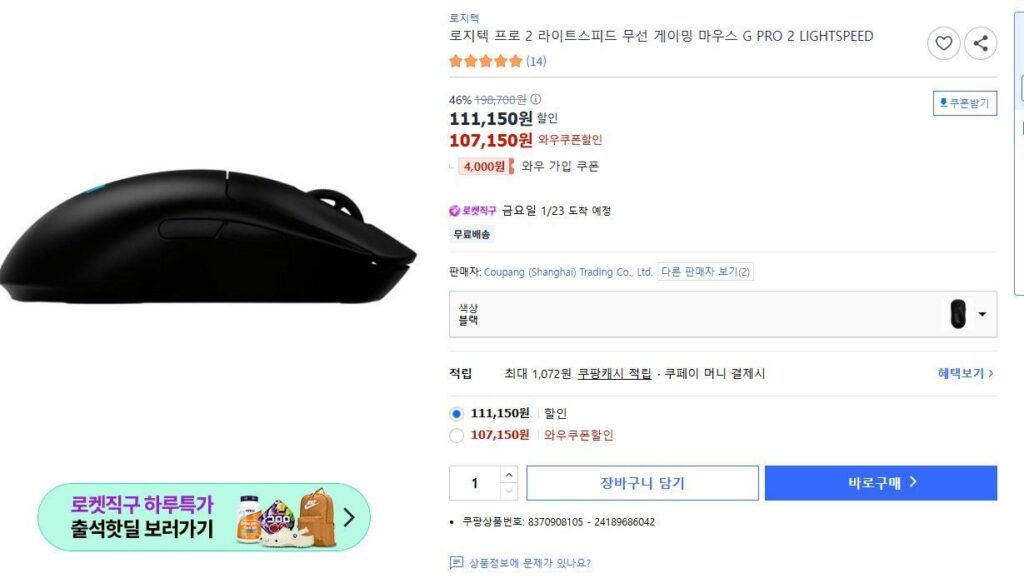Select the 107,150원 와우쿠폰할인 radio button

pos(456,435)
